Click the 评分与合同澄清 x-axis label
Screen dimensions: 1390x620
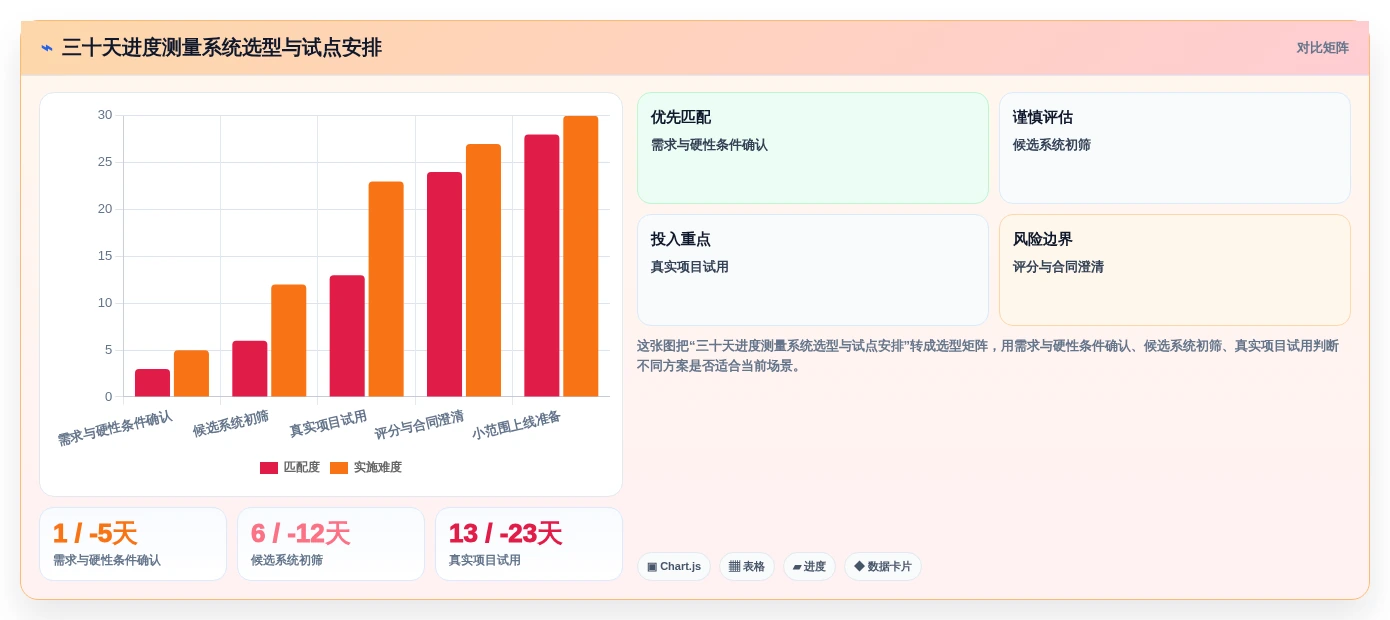point(419,425)
